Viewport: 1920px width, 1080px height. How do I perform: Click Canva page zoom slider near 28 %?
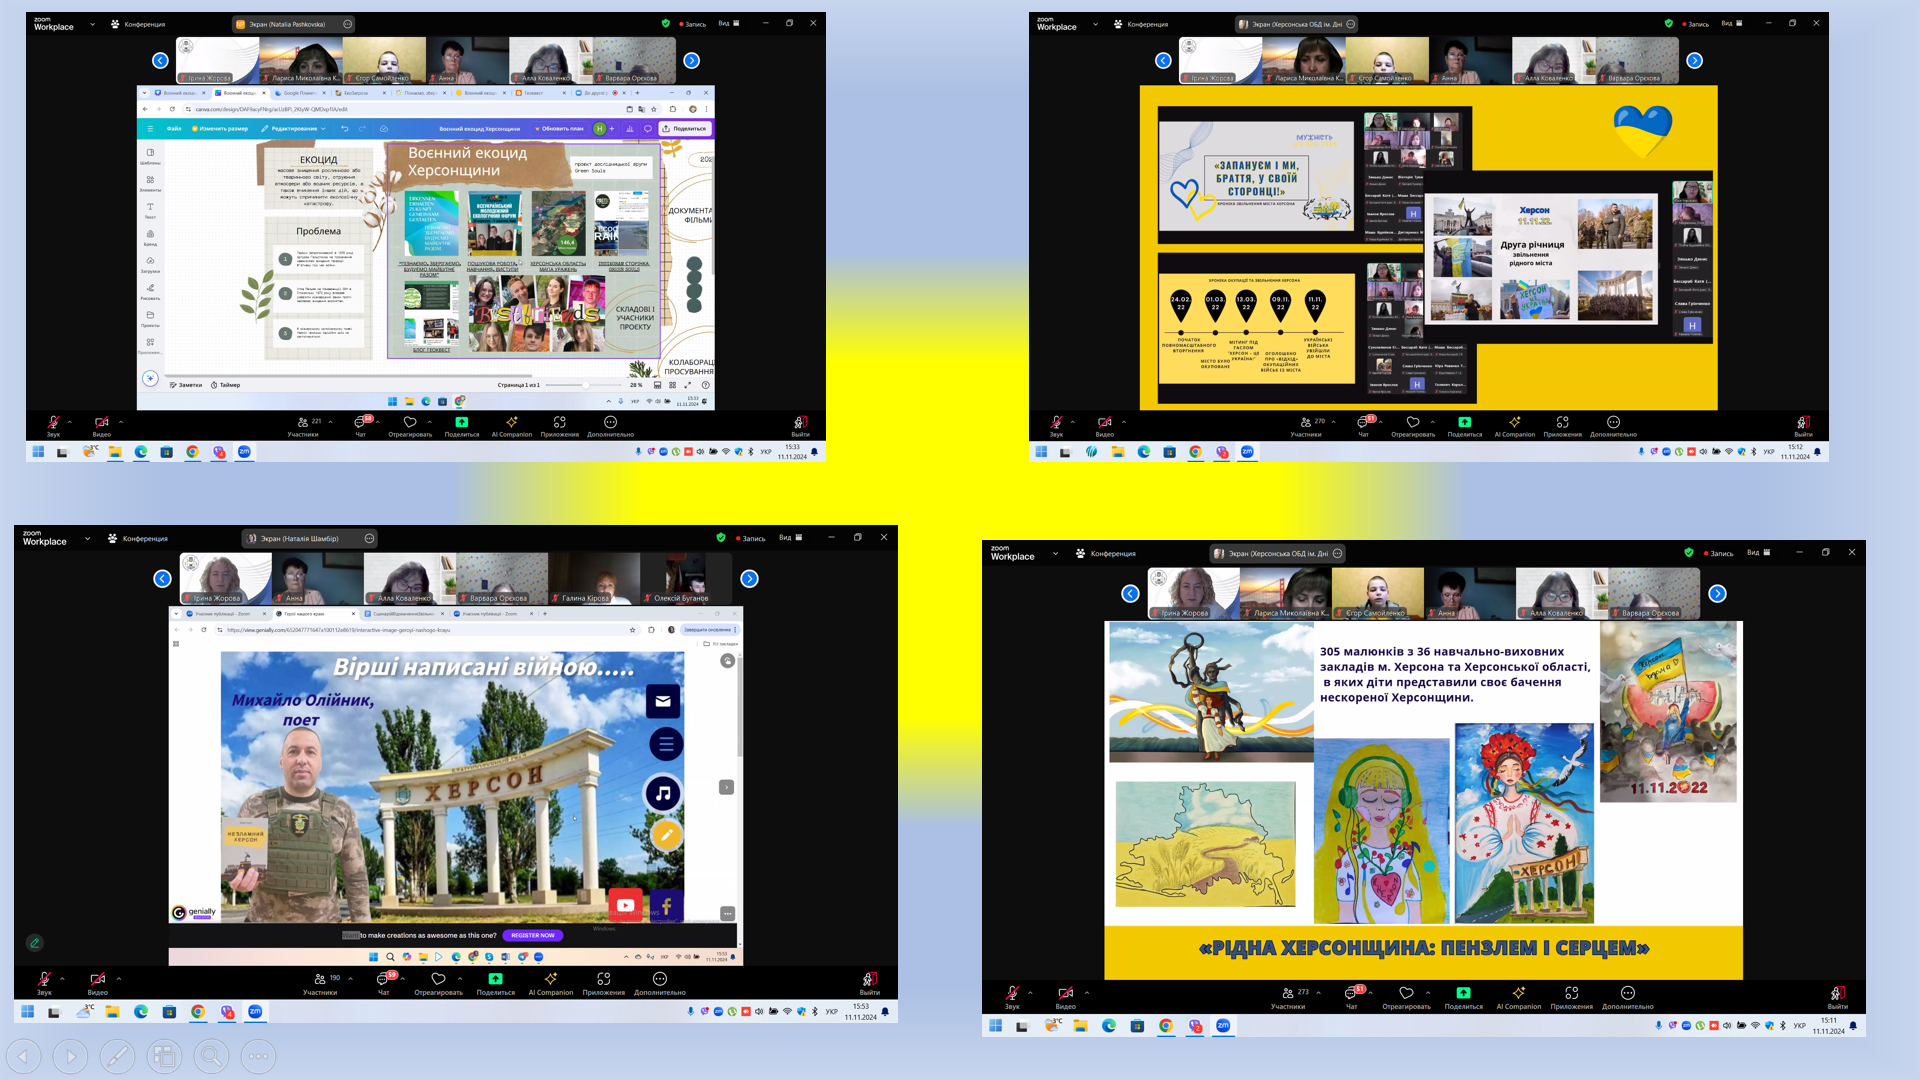pos(585,385)
